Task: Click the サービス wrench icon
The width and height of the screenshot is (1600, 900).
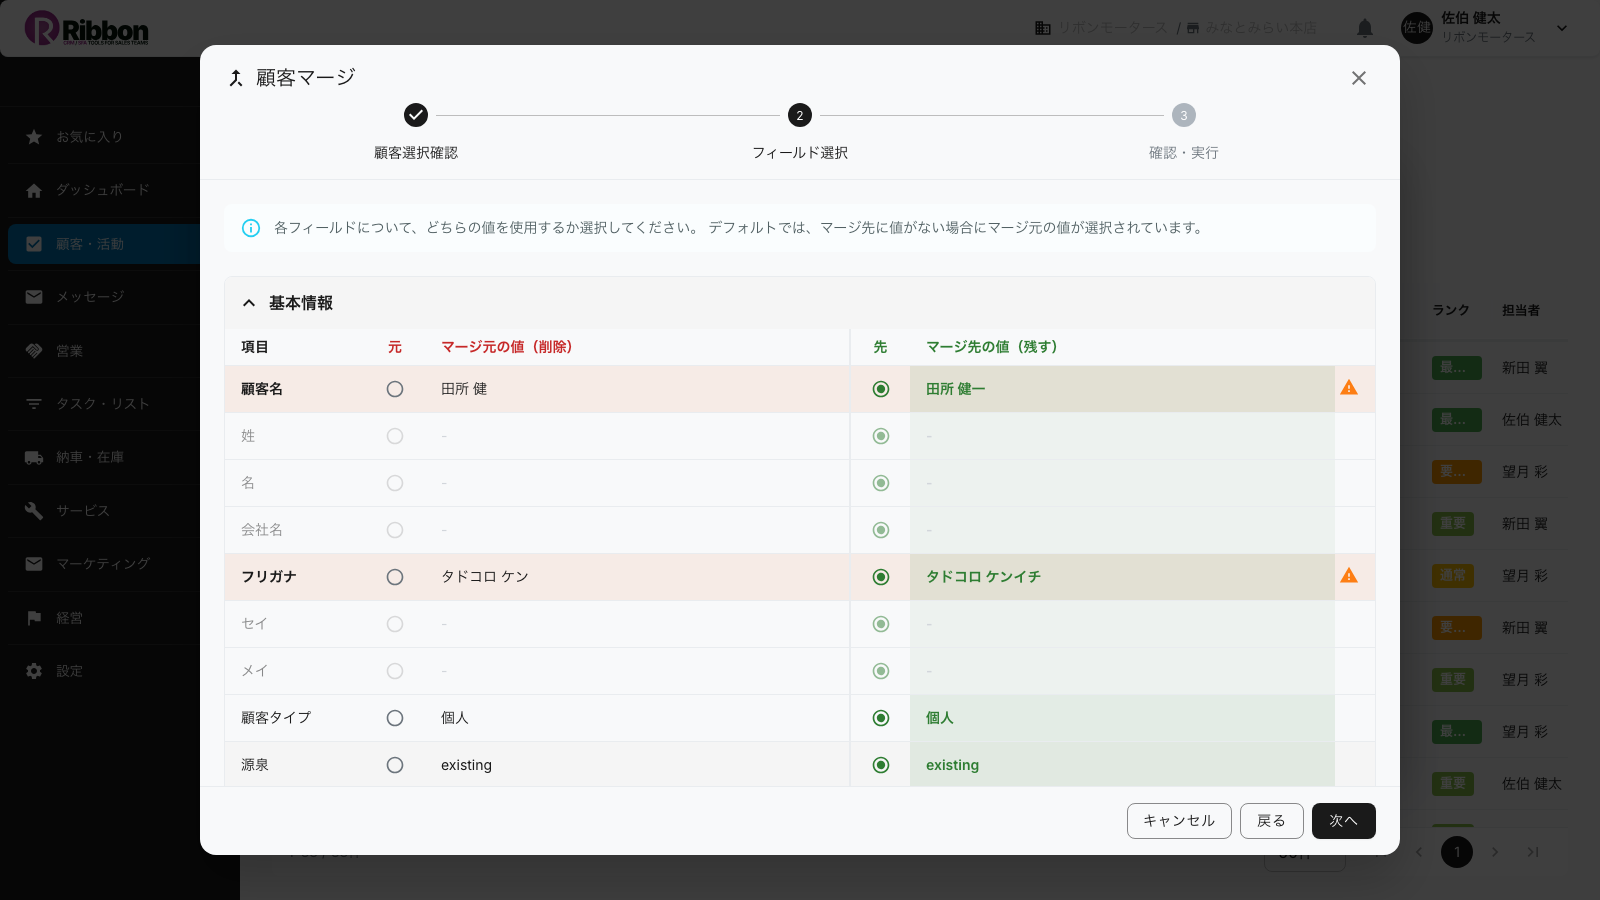Action: pyautogui.click(x=34, y=511)
